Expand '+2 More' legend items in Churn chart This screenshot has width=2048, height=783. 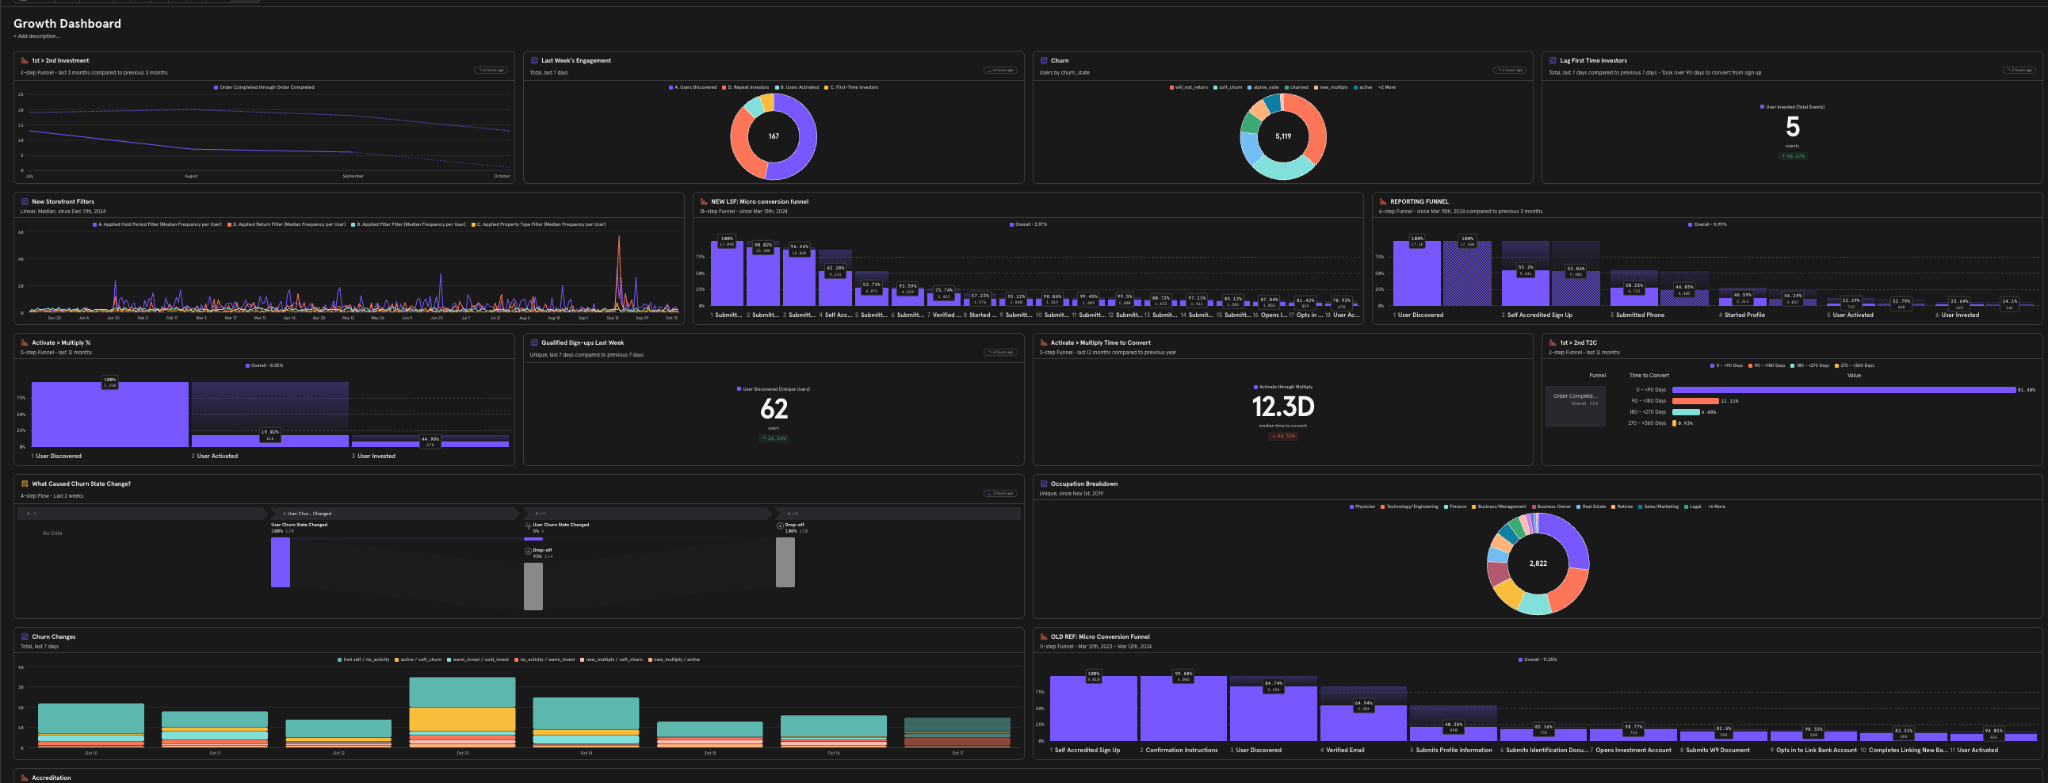tap(1387, 87)
